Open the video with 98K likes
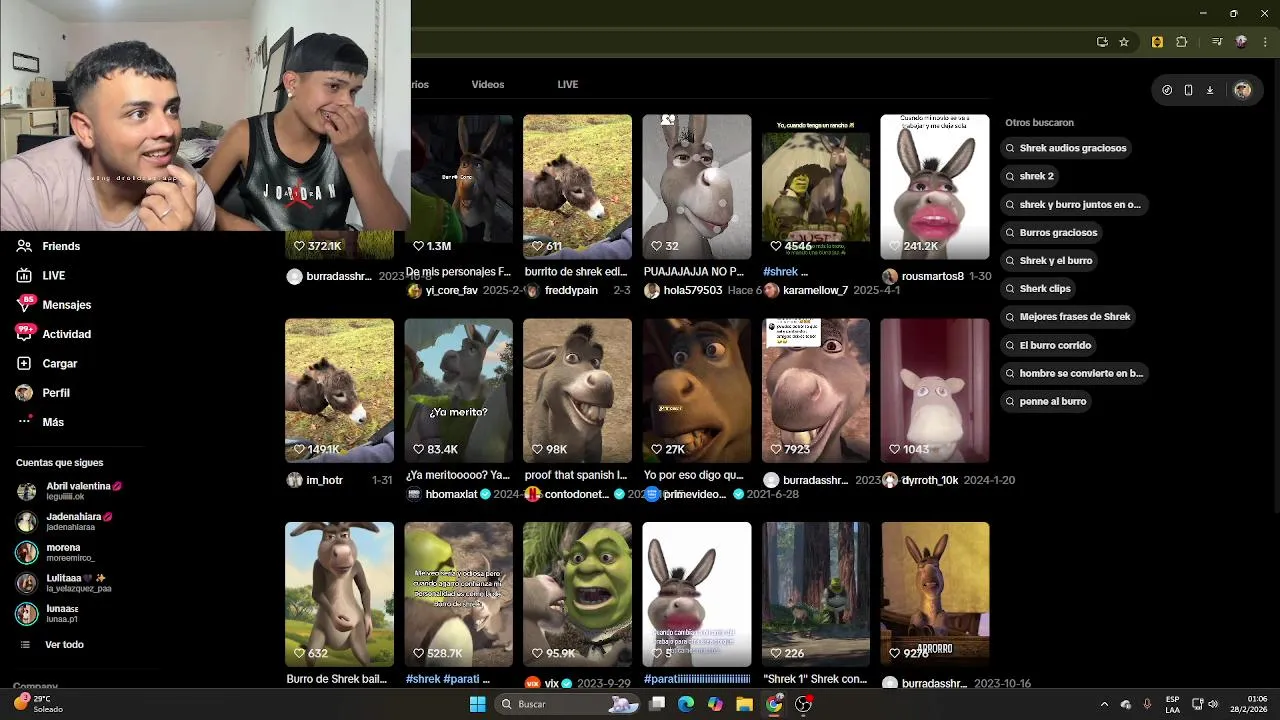The width and height of the screenshot is (1280, 720). point(577,391)
